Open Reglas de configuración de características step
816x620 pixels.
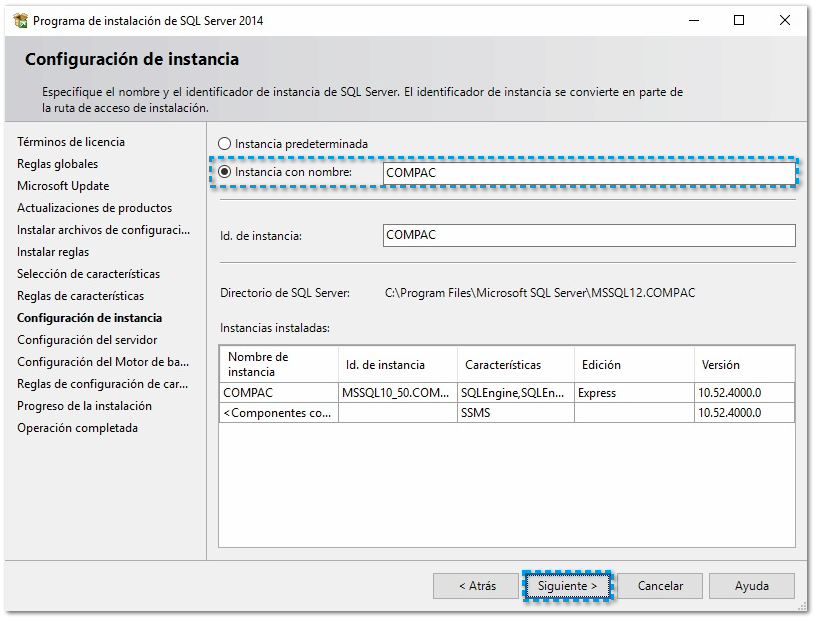click(x=102, y=384)
